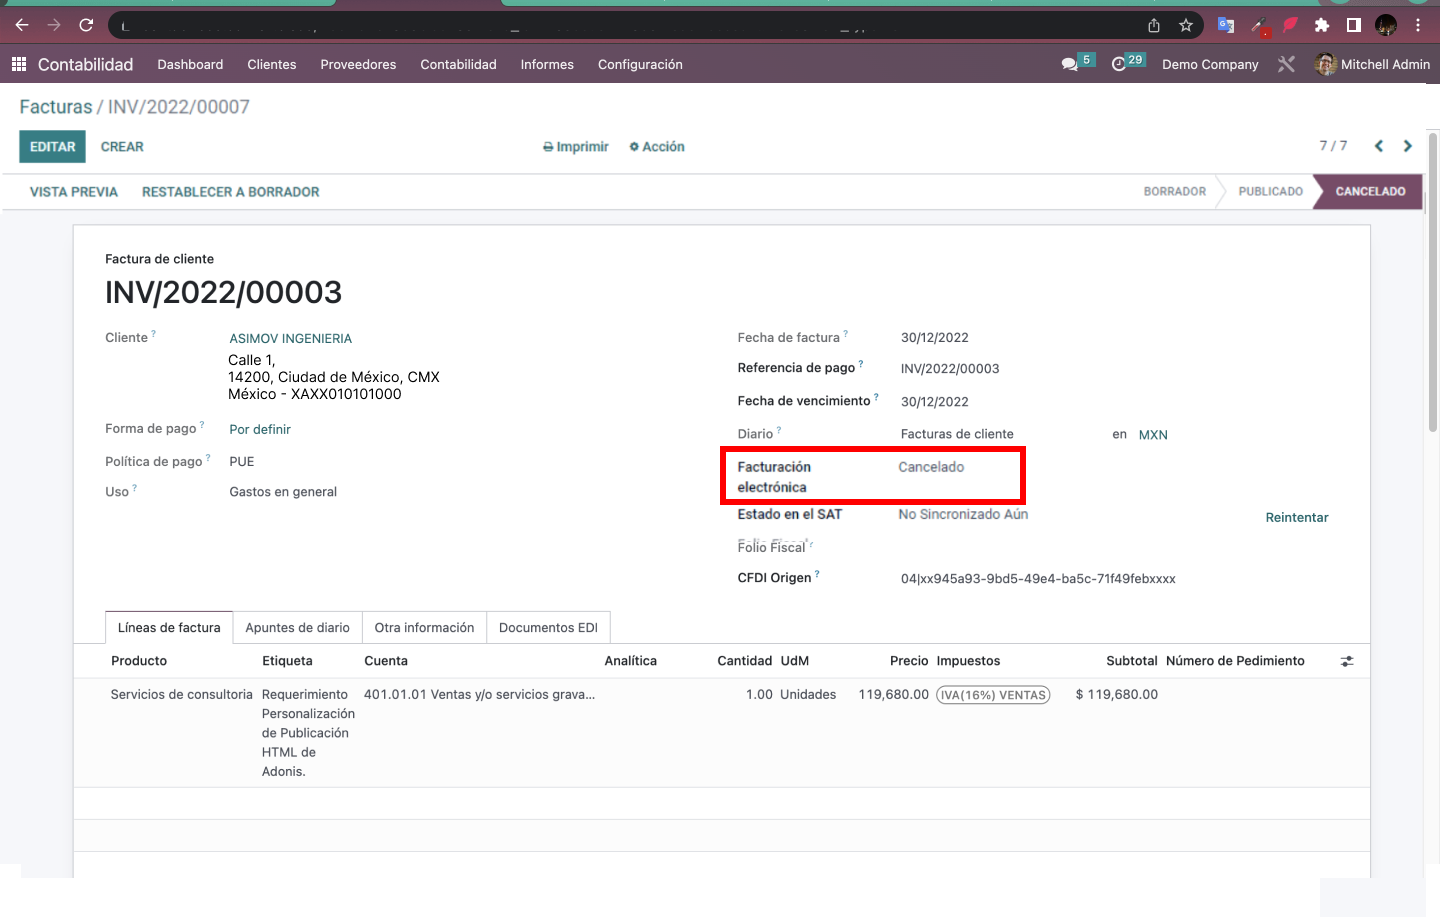1440x917 pixels.
Task: Open the Imprimir dropdown
Action: (x=576, y=147)
